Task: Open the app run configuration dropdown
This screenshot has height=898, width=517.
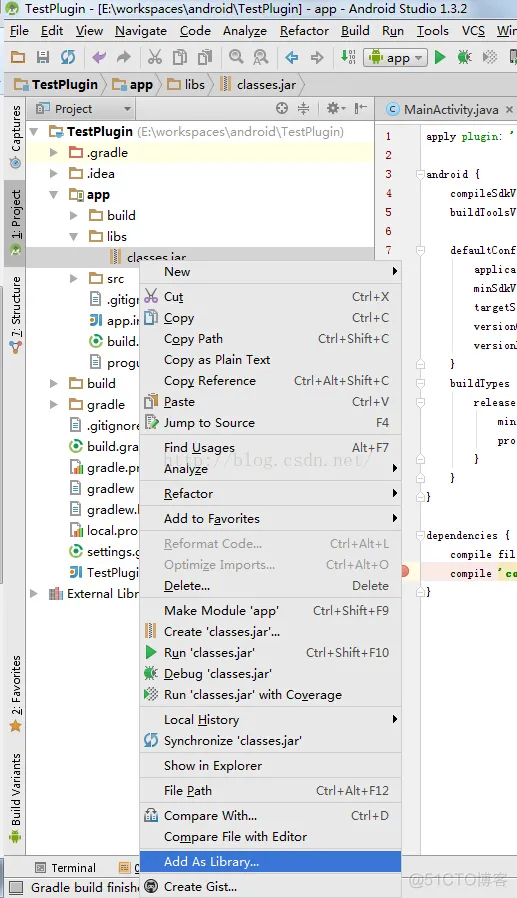Action: 396,57
